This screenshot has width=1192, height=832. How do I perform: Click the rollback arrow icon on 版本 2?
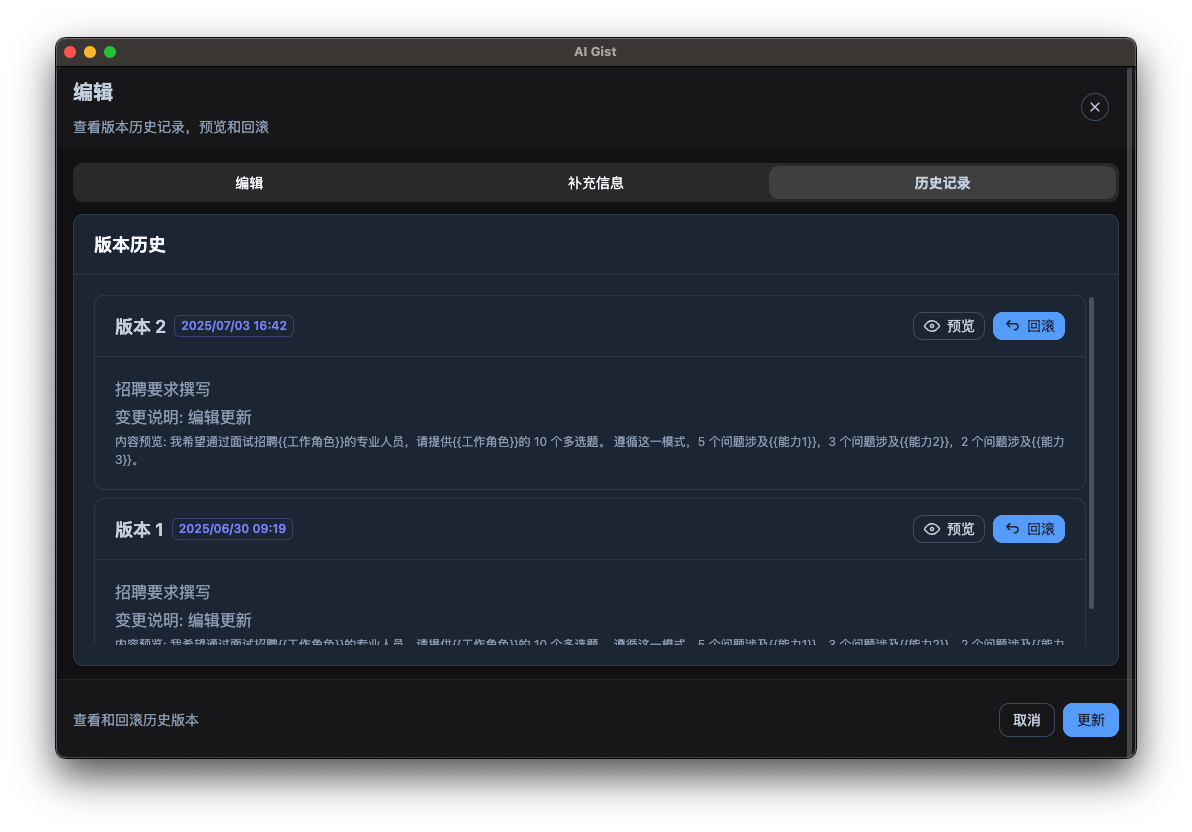click(1014, 325)
